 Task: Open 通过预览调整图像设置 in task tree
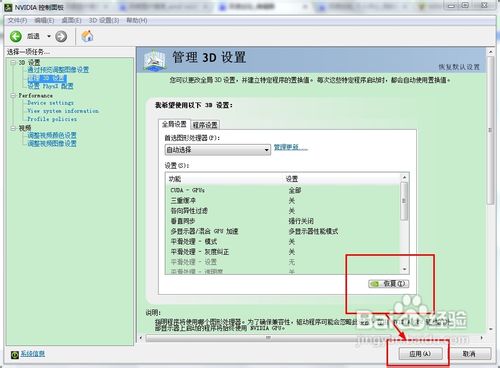58,70
